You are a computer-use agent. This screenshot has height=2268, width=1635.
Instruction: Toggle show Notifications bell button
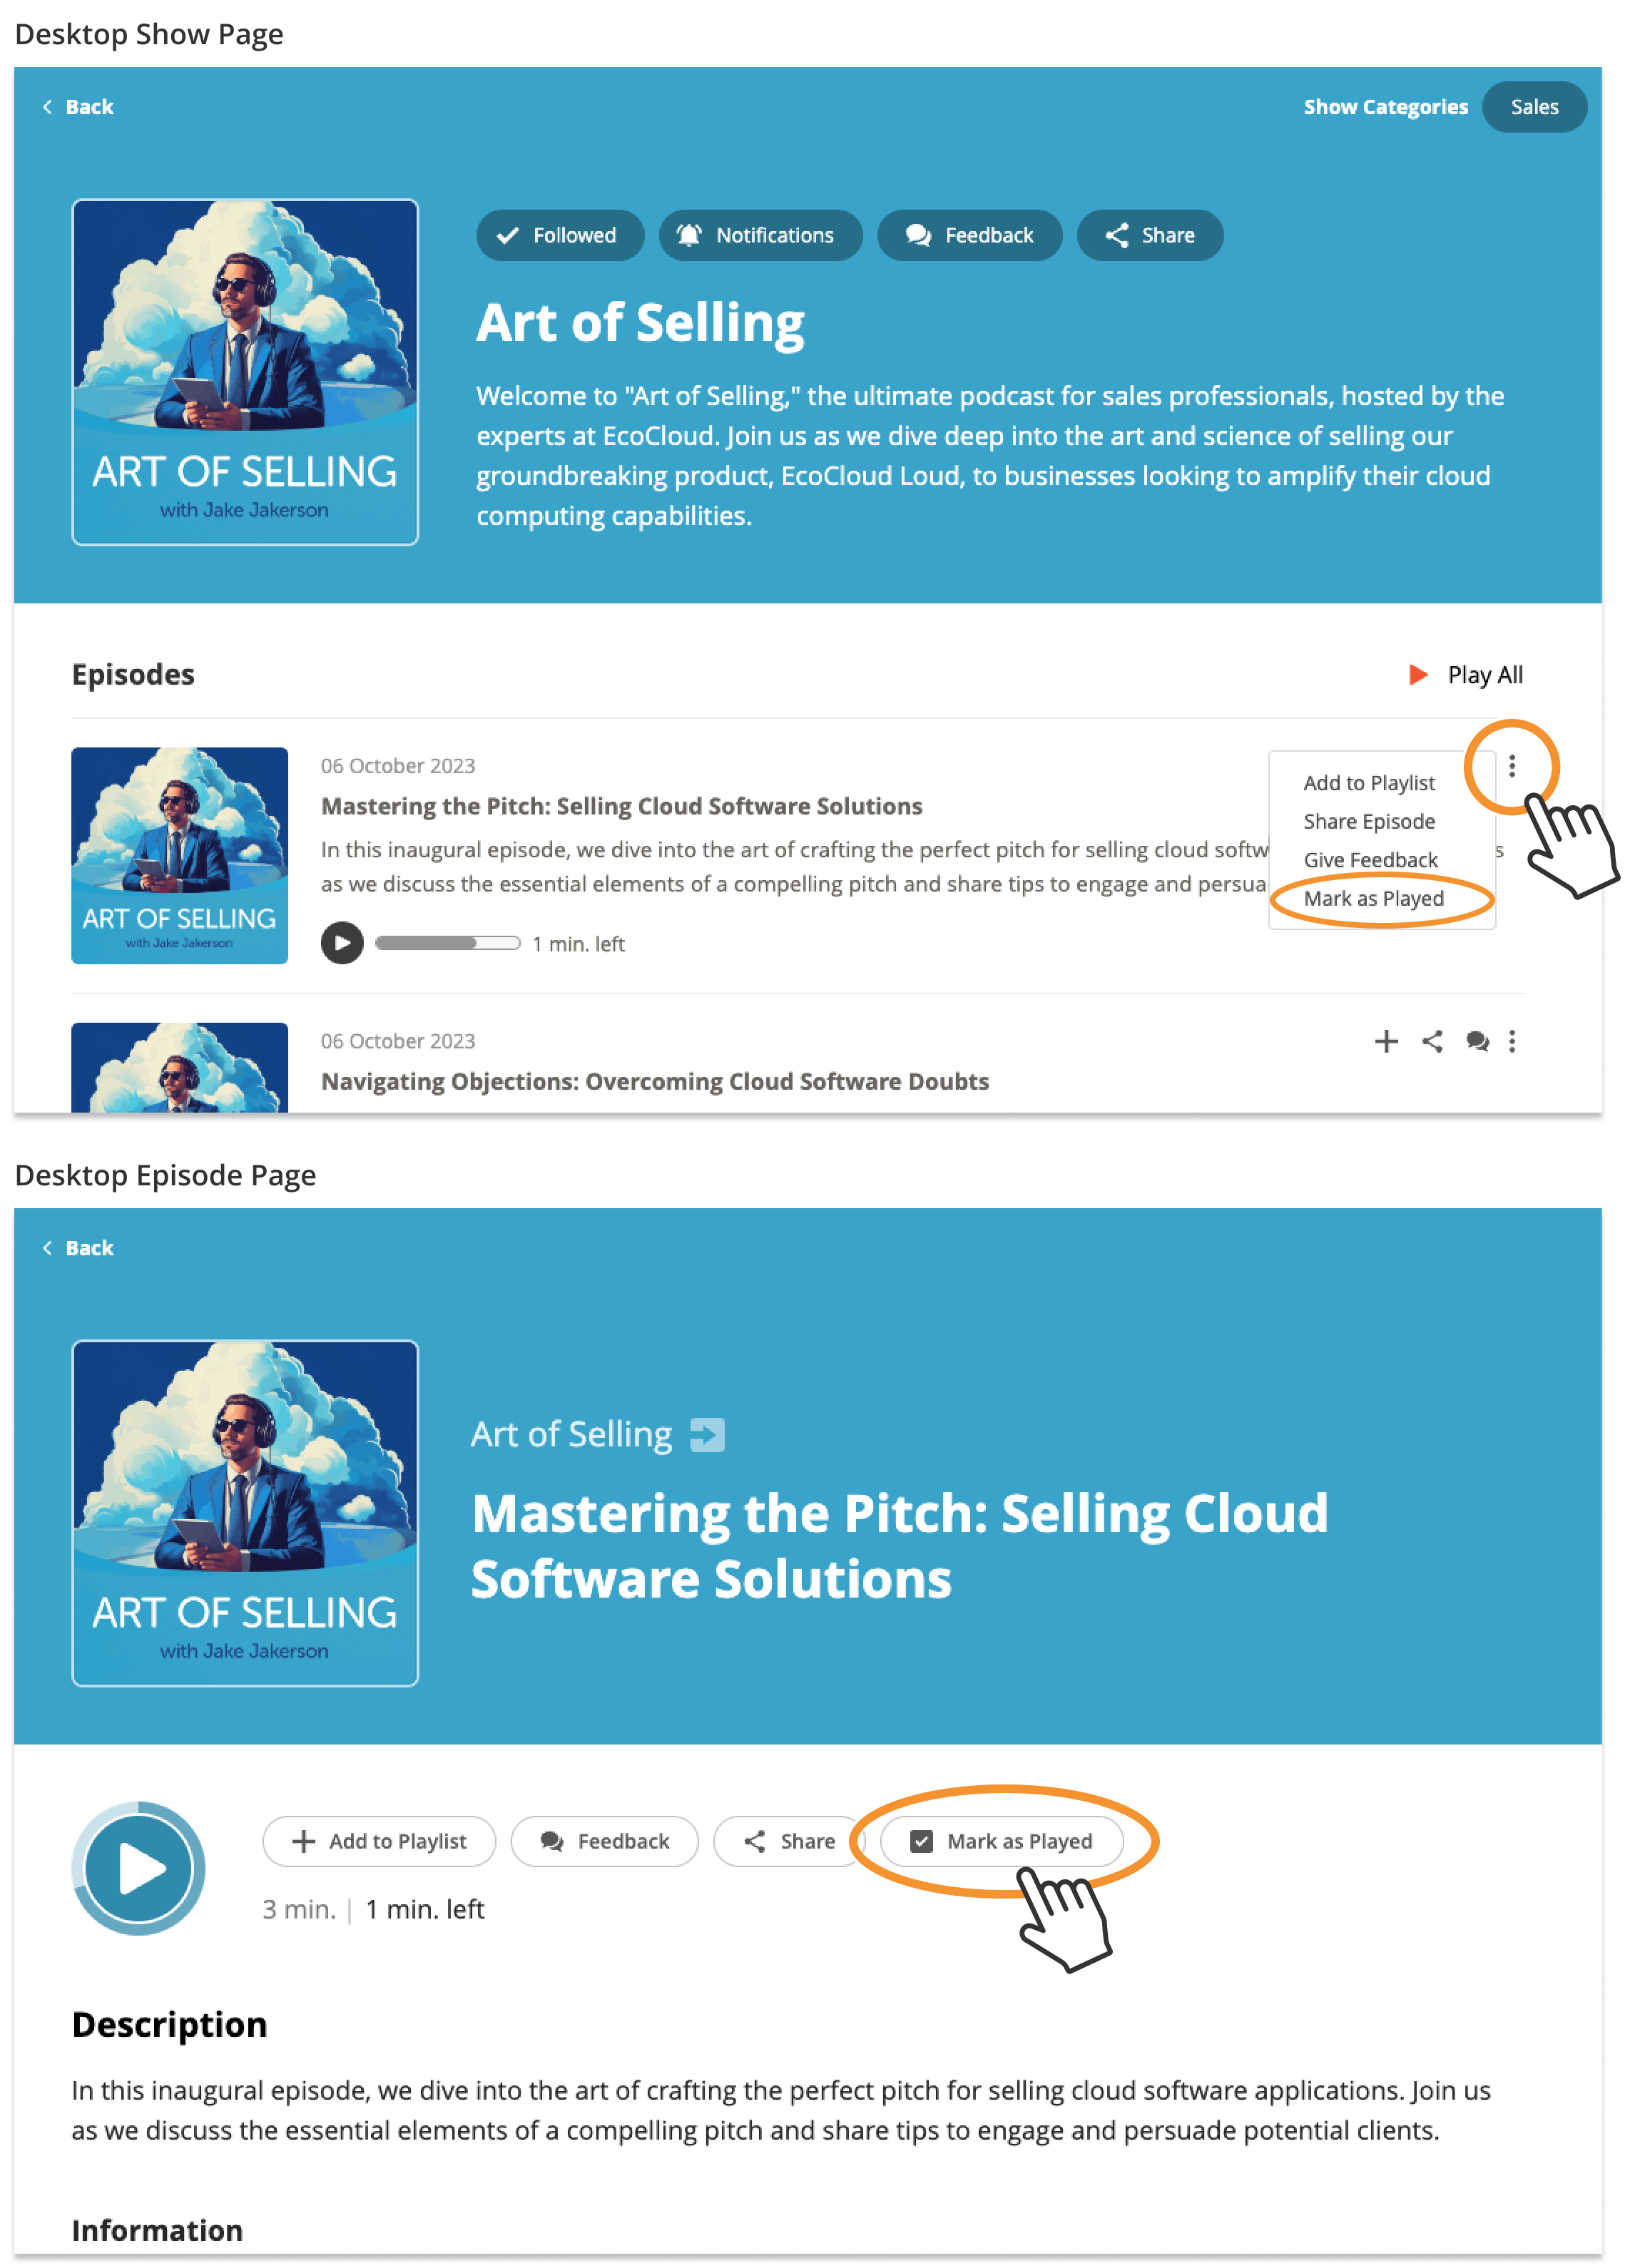pos(760,236)
